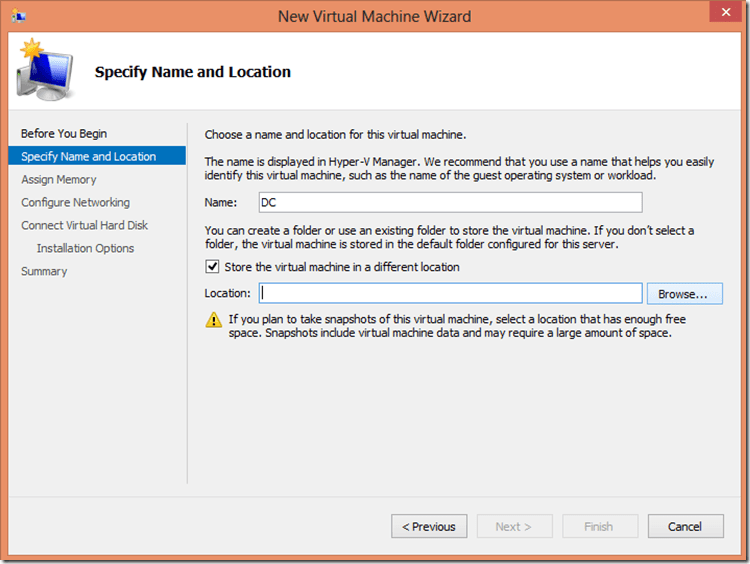Click the Finish button
Viewport: 750px width, 564px height.
(598, 526)
